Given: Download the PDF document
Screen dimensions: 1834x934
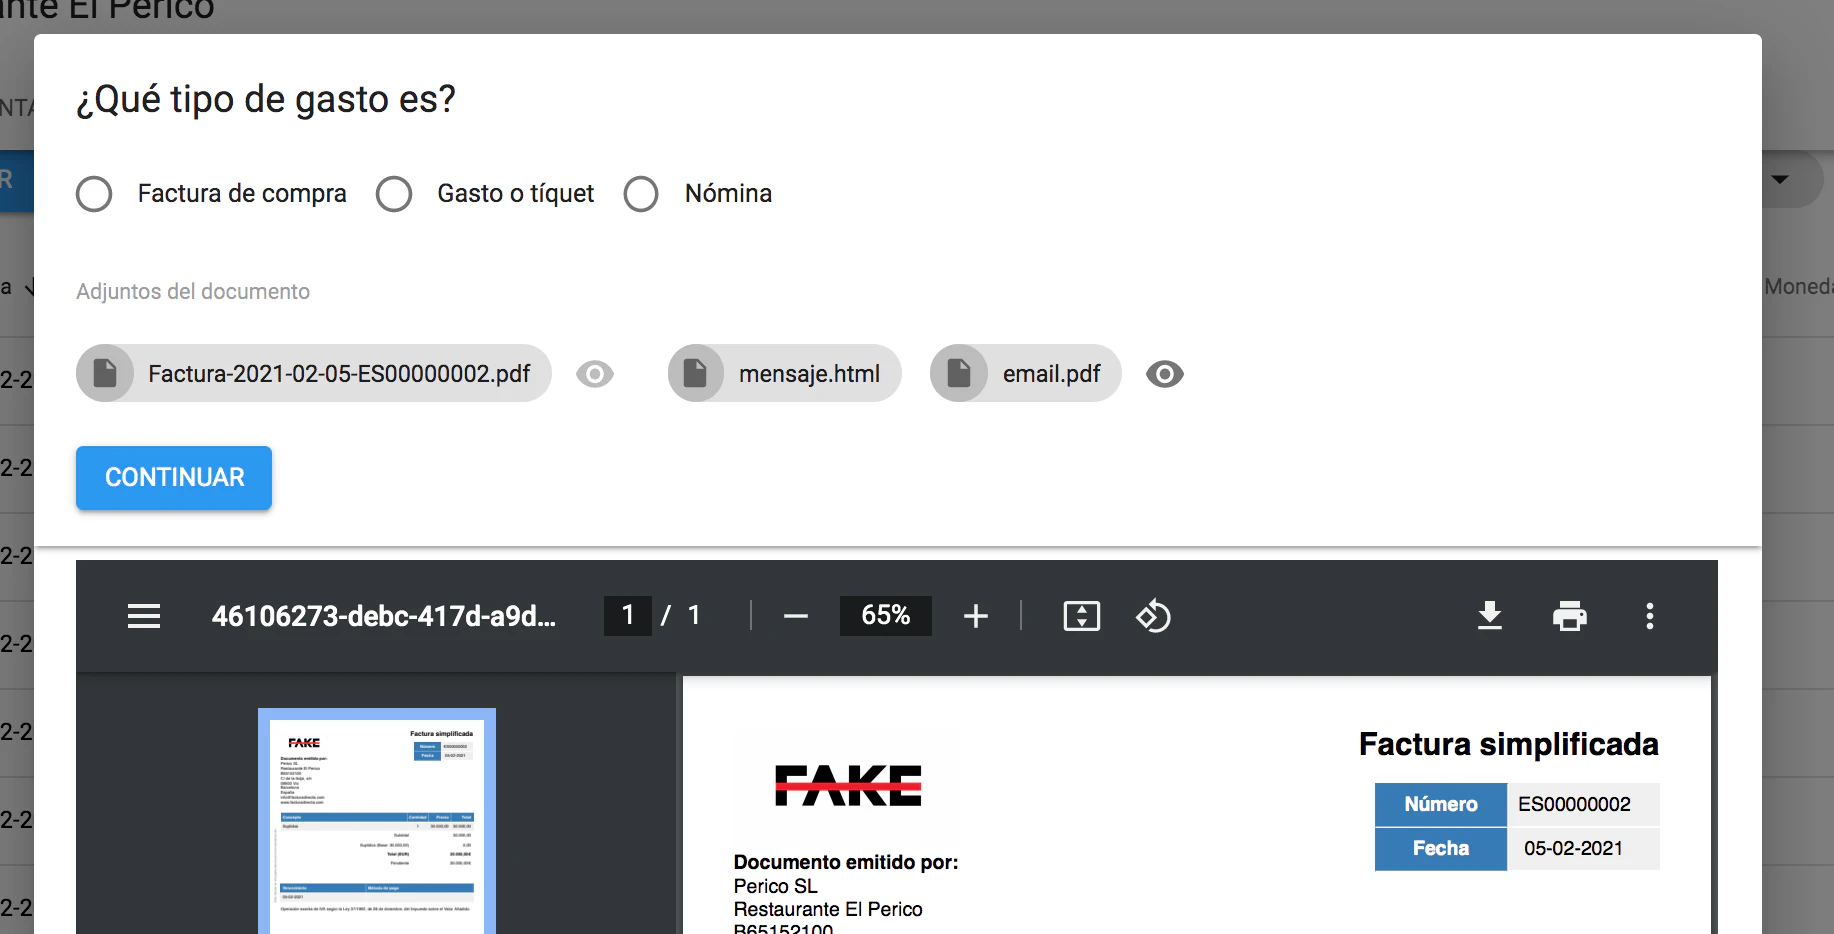Looking at the screenshot, I should (x=1490, y=616).
